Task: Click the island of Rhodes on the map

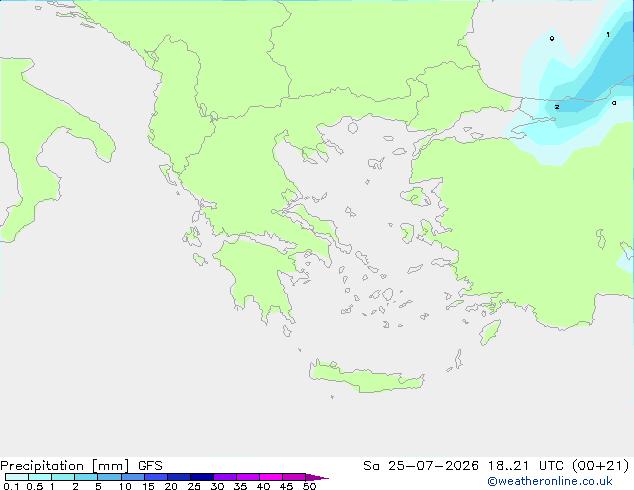Action: [x=490, y=332]
